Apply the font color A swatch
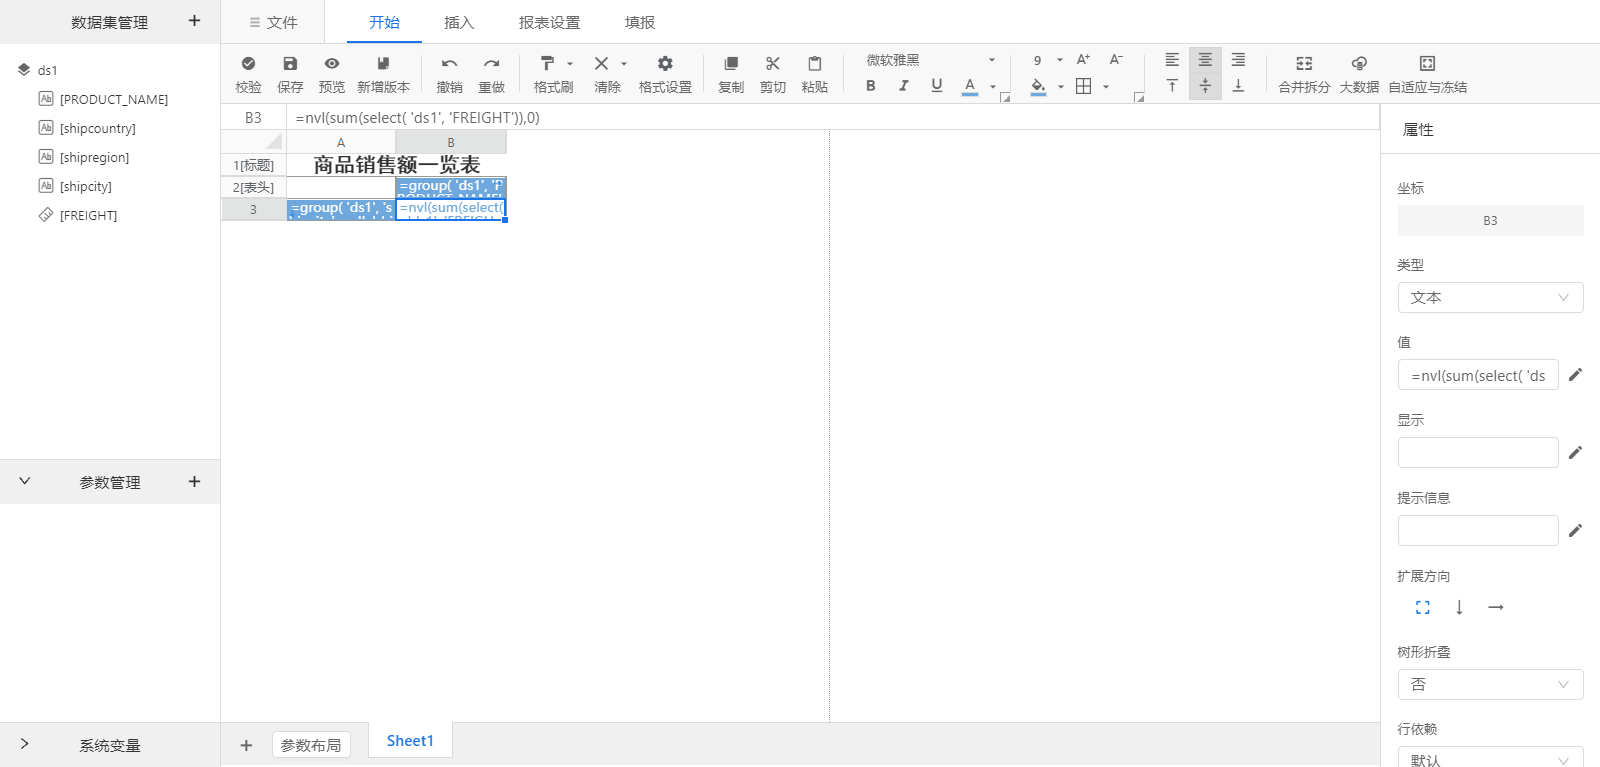Screen dimensions: 1600x767 [969, 86]
